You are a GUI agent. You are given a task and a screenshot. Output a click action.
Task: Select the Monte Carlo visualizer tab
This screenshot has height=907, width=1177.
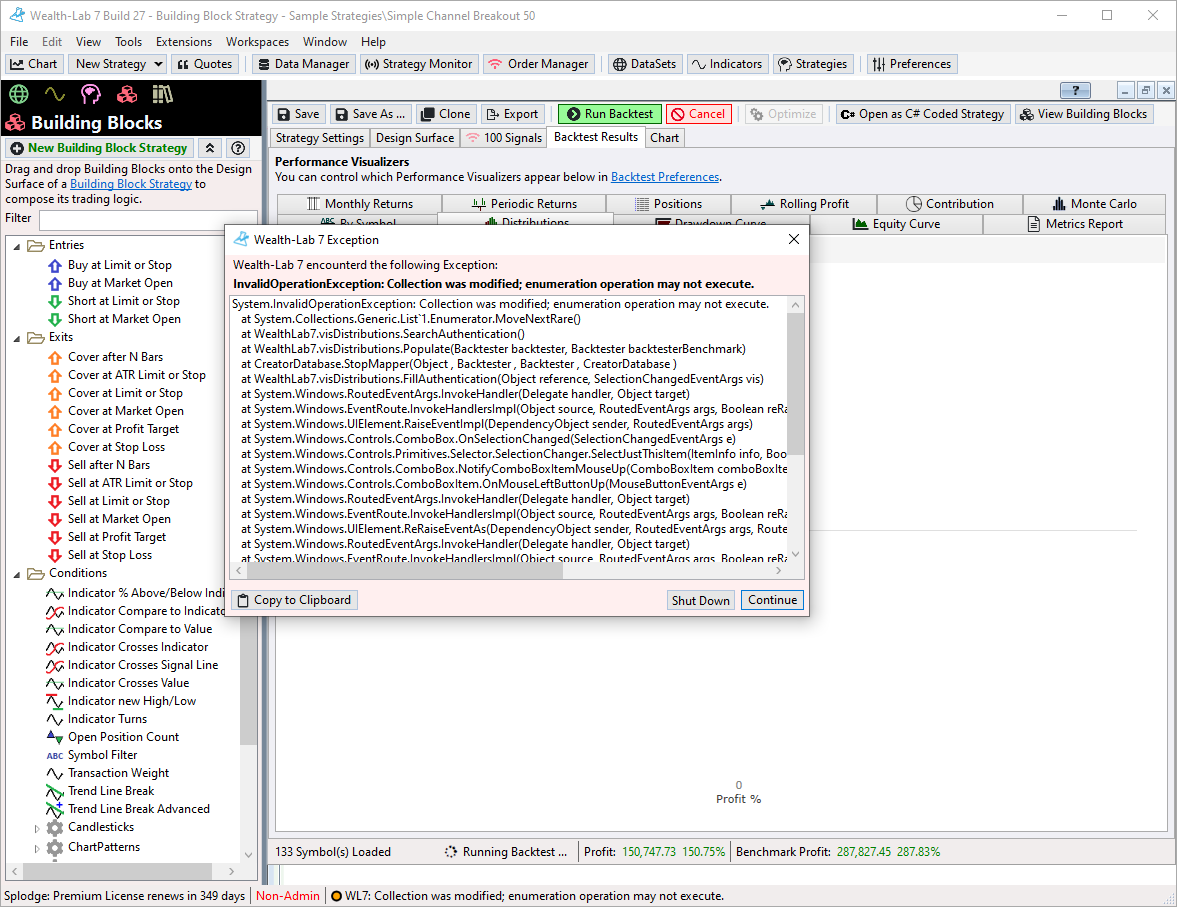coord(1094,204)
